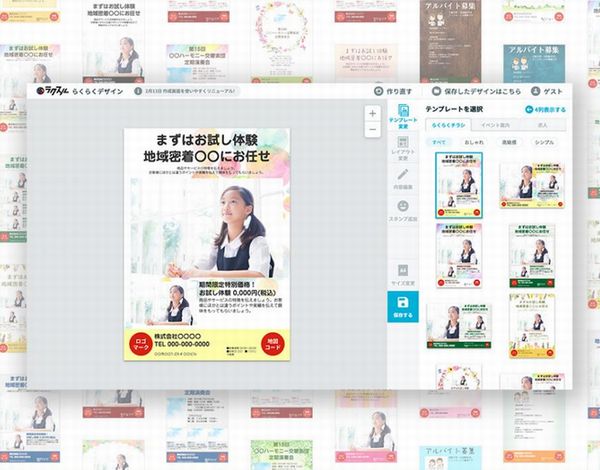Screen dimensions: 600x470
Task: Switch to the 求人 tab
Action: pyautogui.click(x=545, y=124)
